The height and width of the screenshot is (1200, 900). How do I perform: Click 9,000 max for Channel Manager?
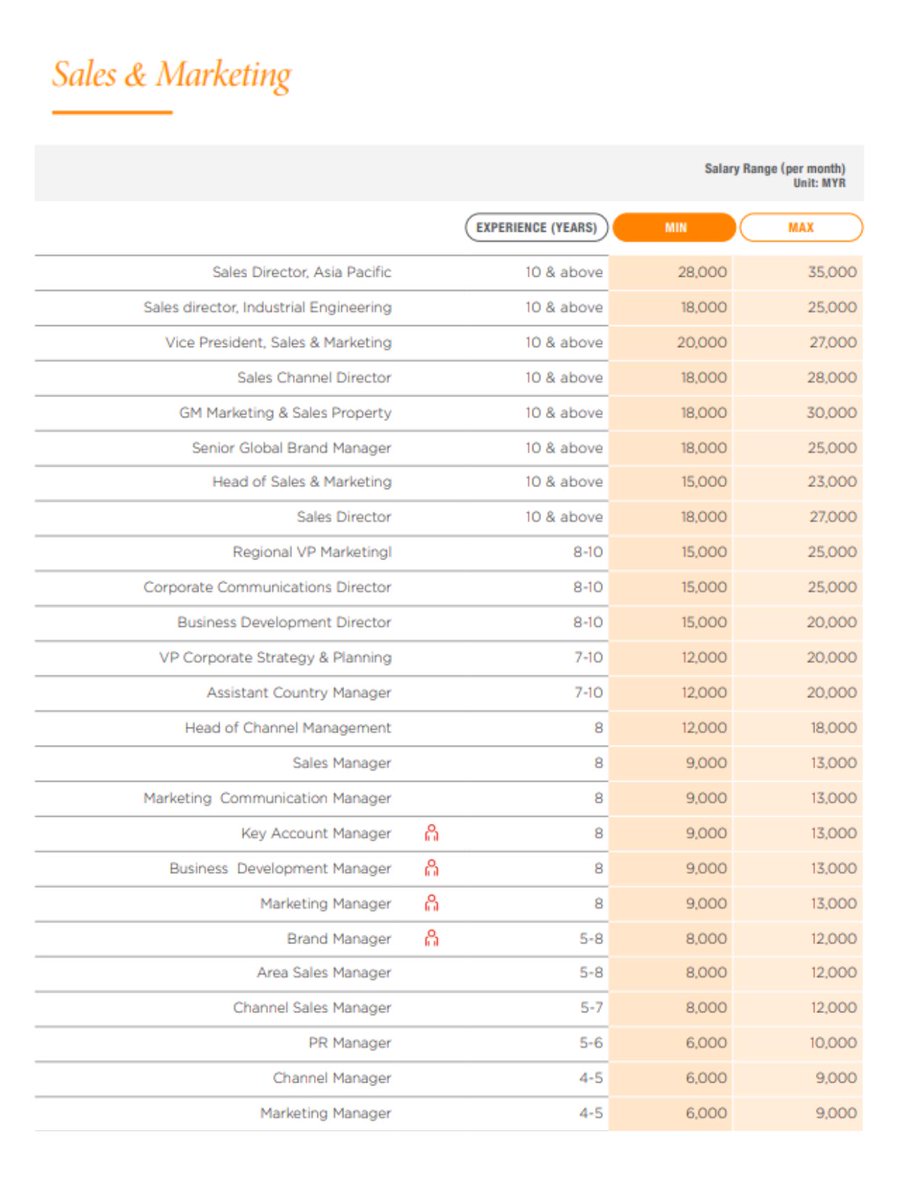[x=836, y=1077]
